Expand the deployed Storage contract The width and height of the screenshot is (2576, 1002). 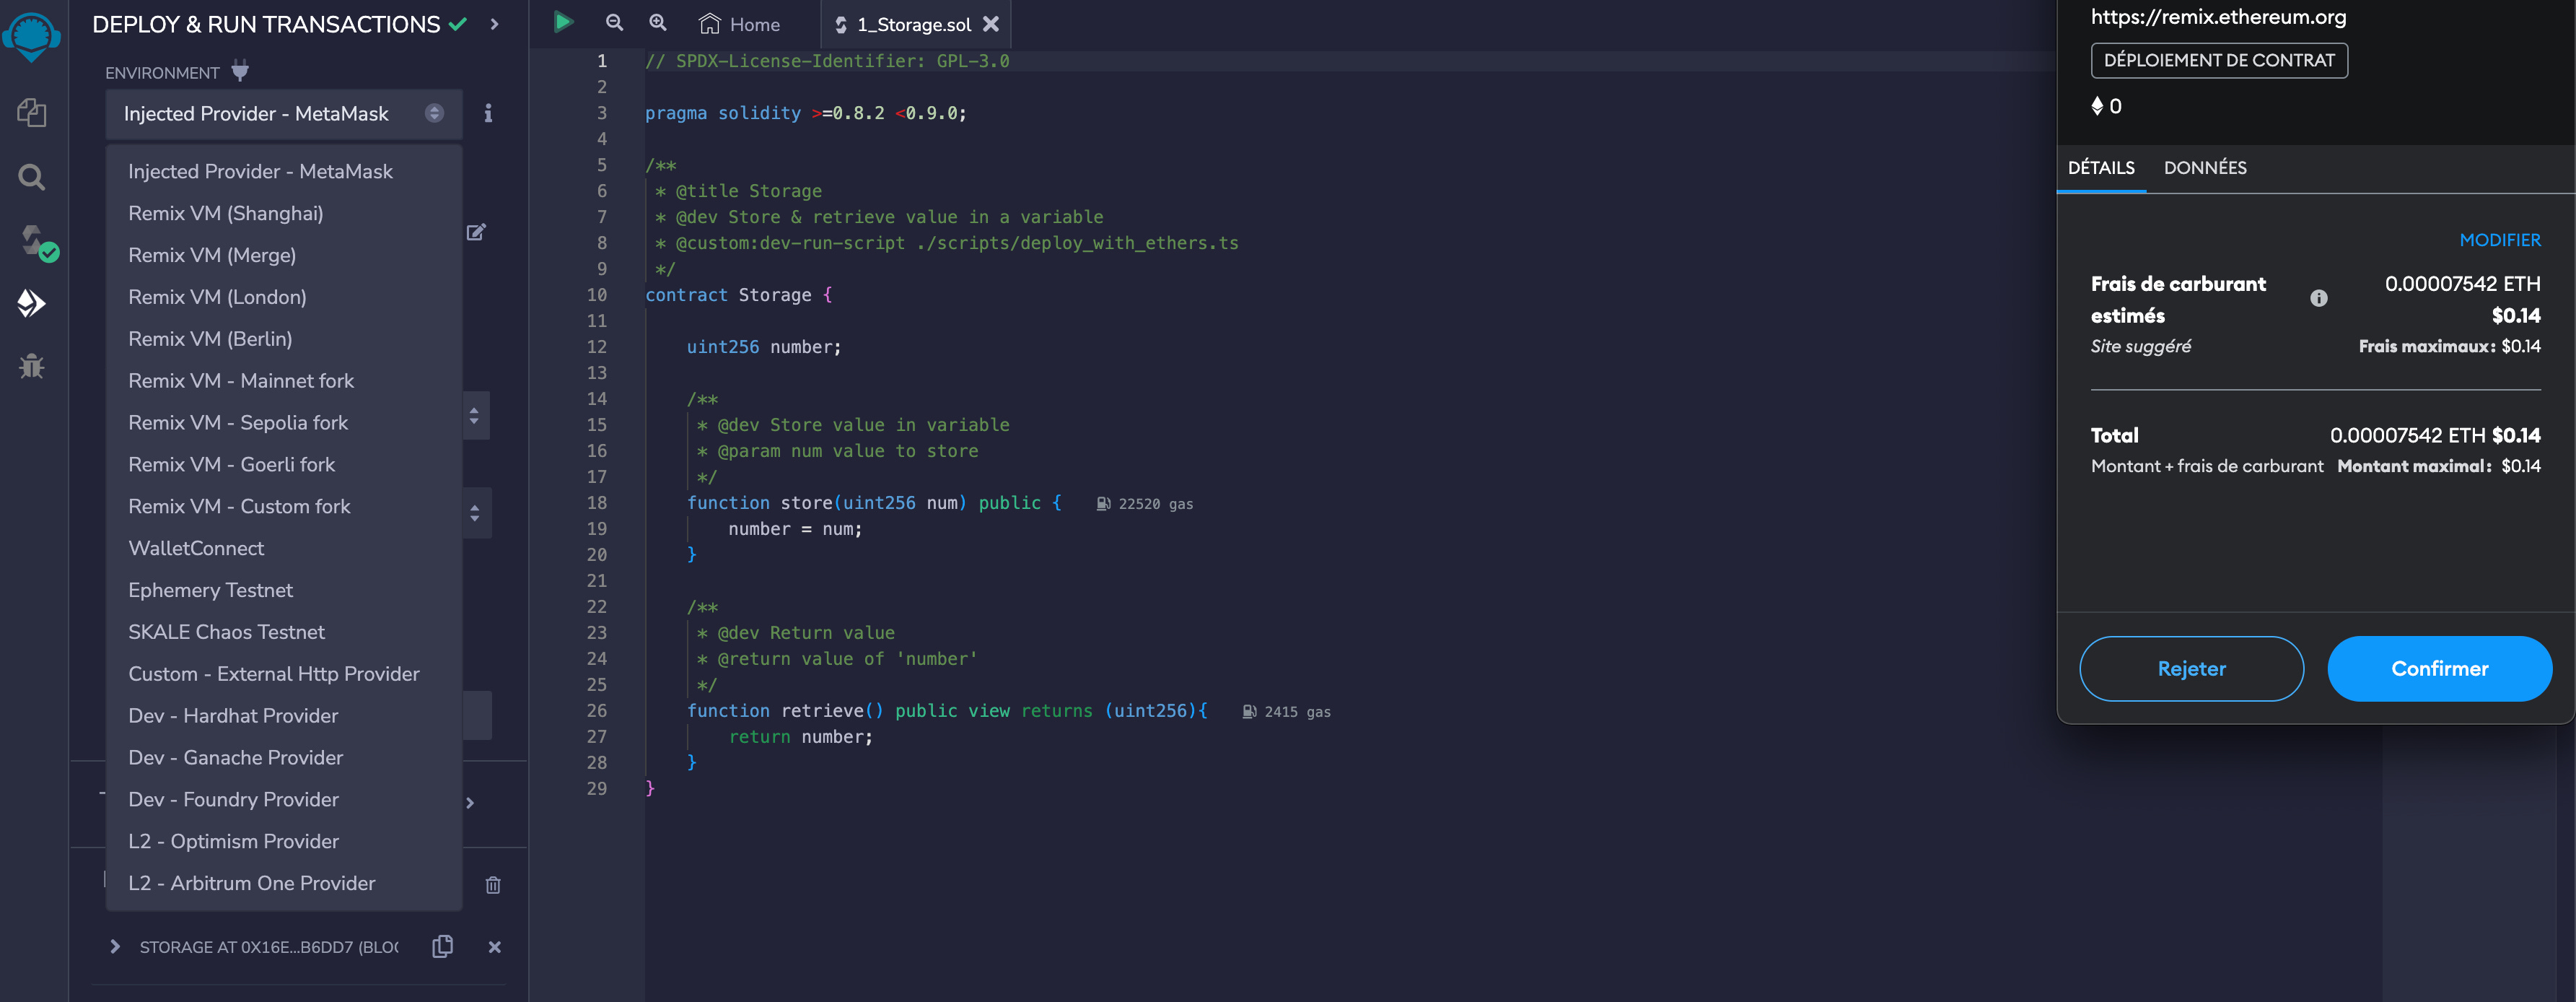coord(115,946)
